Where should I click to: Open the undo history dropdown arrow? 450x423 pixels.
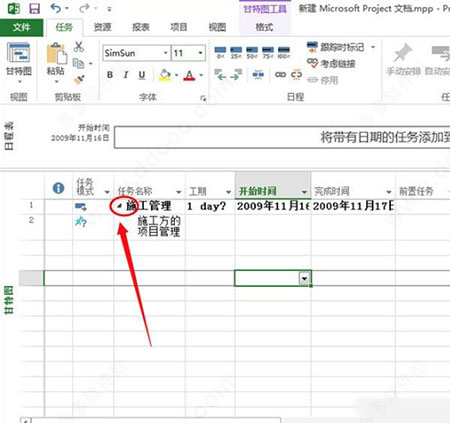coord(67,8)
